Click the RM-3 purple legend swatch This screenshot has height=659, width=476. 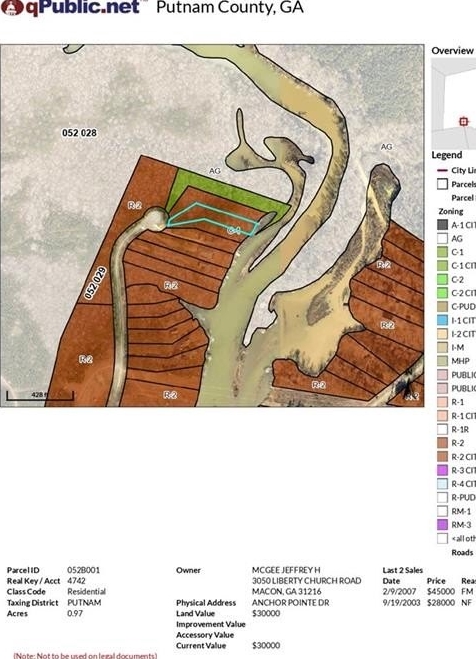(x=442, y=525)
